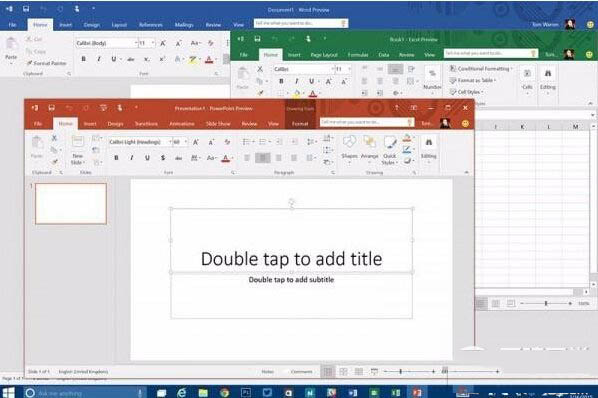The height and width of the screenshot is (398, 598).
Task: Click Italic in the PowerPoint ribbon
Action: [132, 157]
